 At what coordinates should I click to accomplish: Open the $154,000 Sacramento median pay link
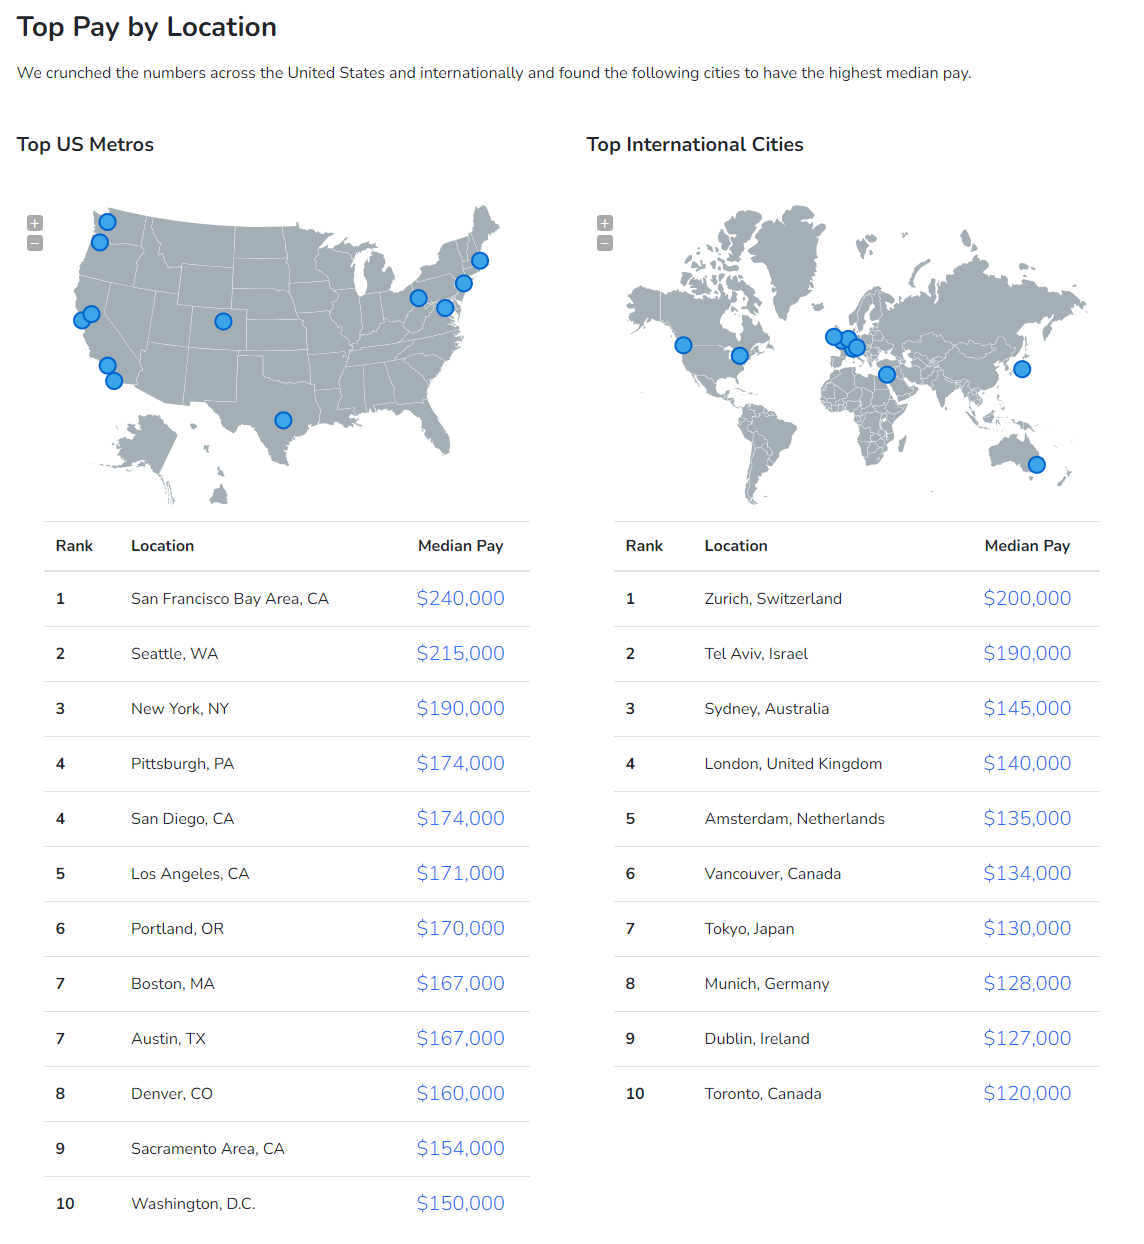(x=461, y=1148)
